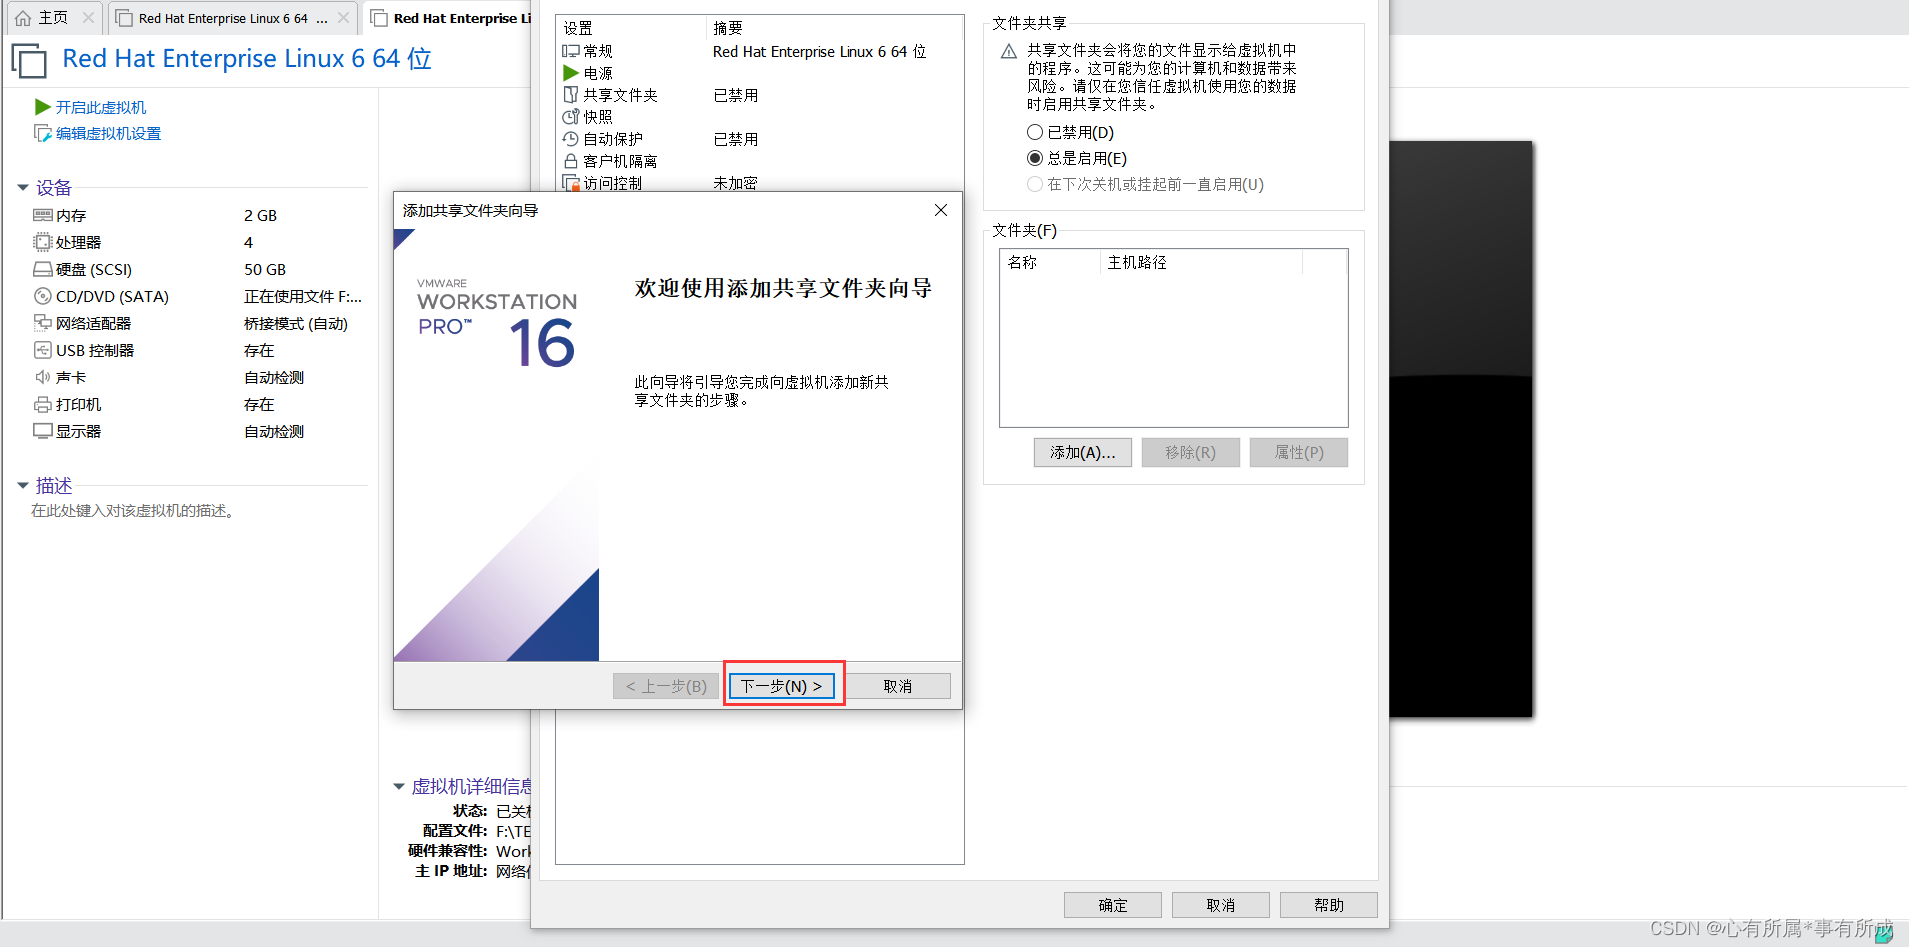Open the 编辑虚拟机设置 link

coord(108,133)
